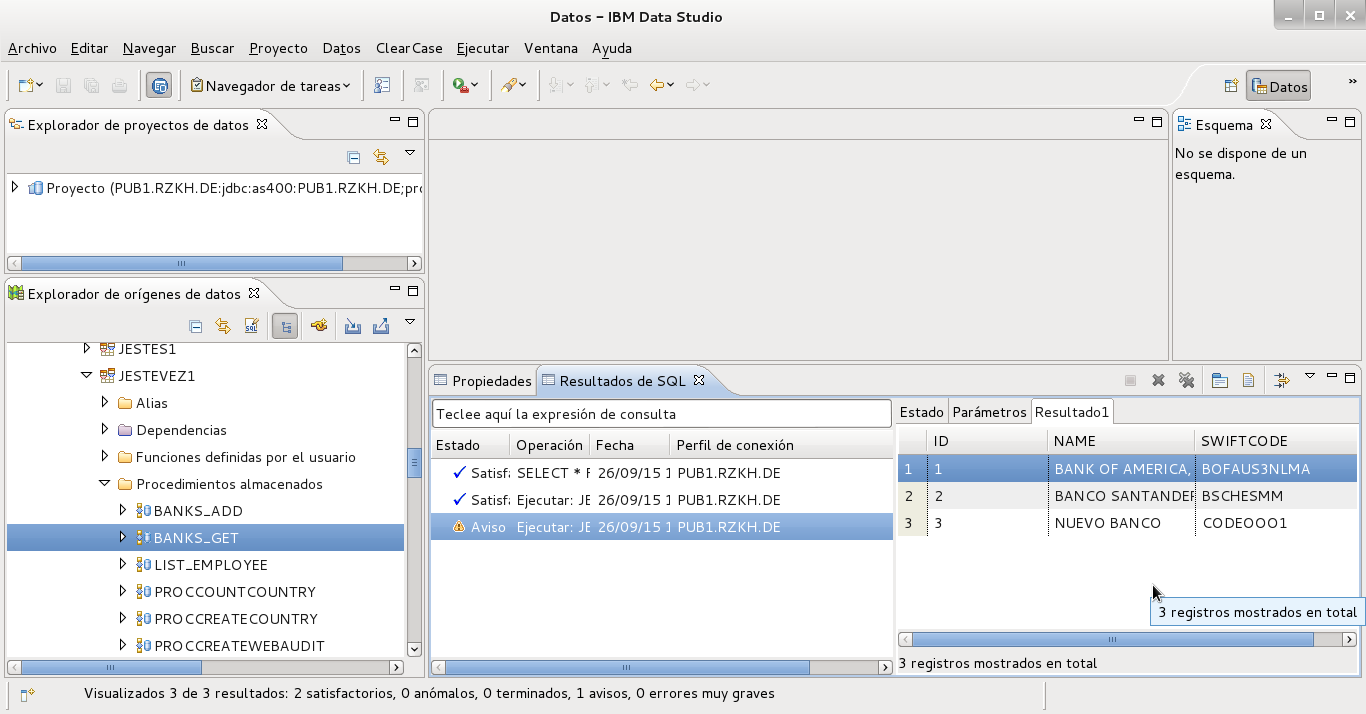Click the New wizard toolbar icon
1366x714 pixels.
coord(26,86)
